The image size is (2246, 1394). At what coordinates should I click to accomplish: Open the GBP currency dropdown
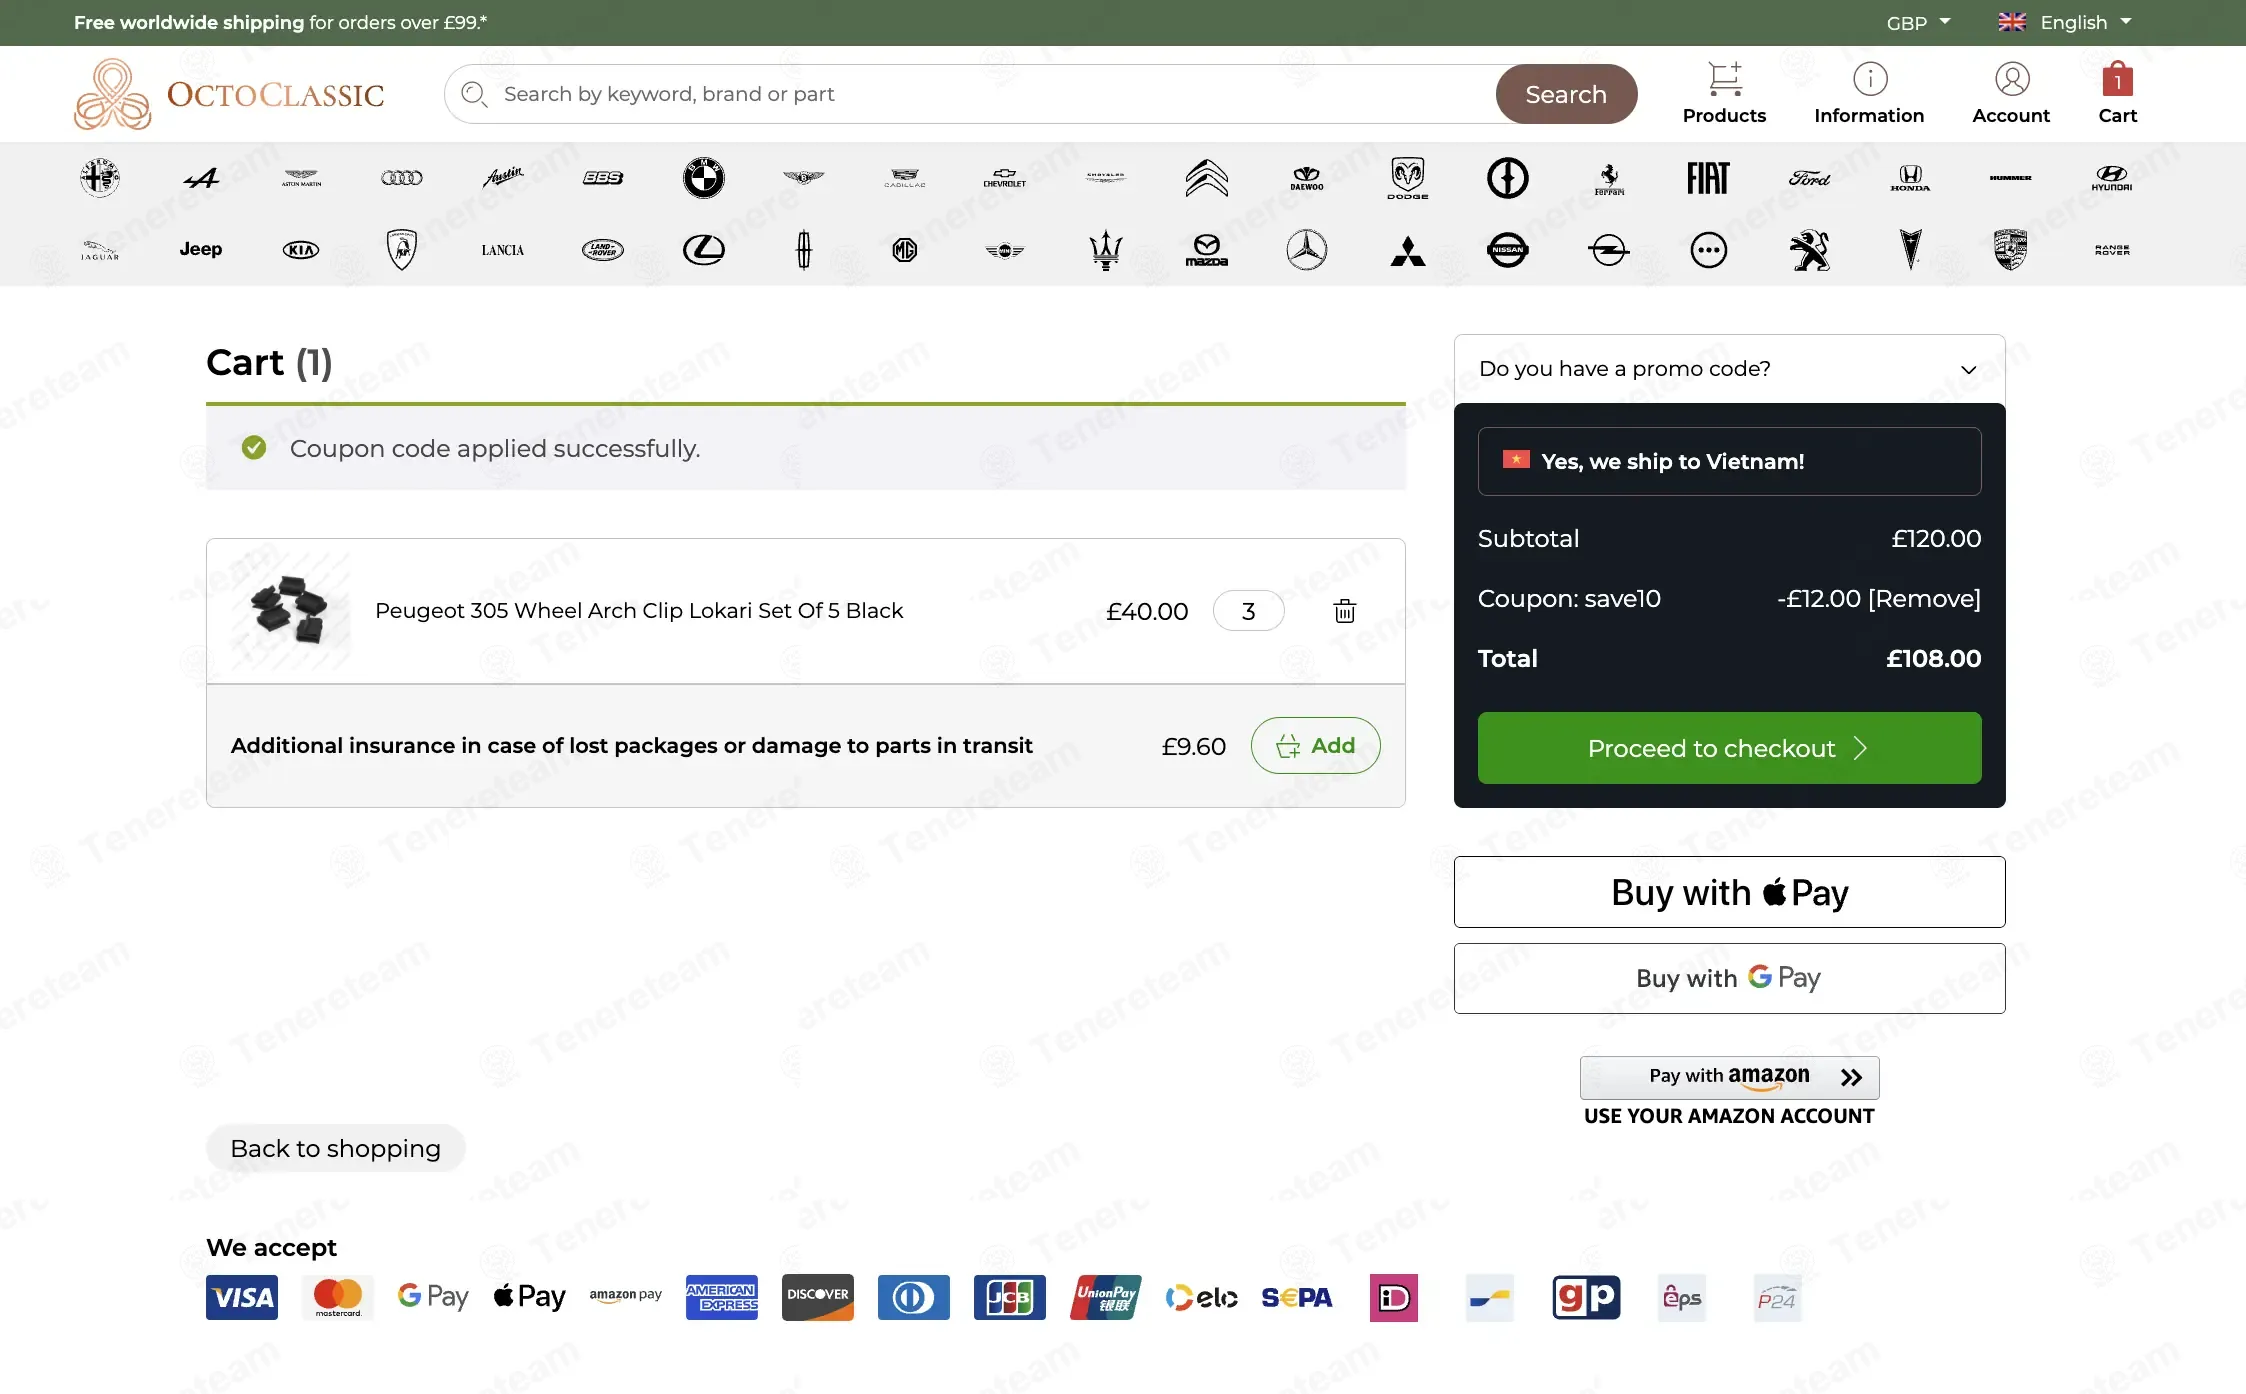coord(1918,22)
